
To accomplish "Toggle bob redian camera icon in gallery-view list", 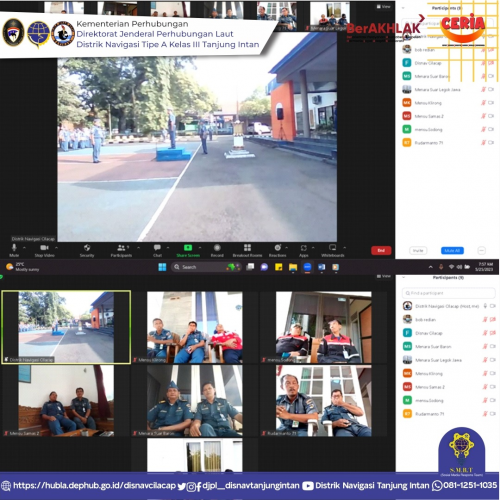I will pyautogui.click(x=493, y=319).
